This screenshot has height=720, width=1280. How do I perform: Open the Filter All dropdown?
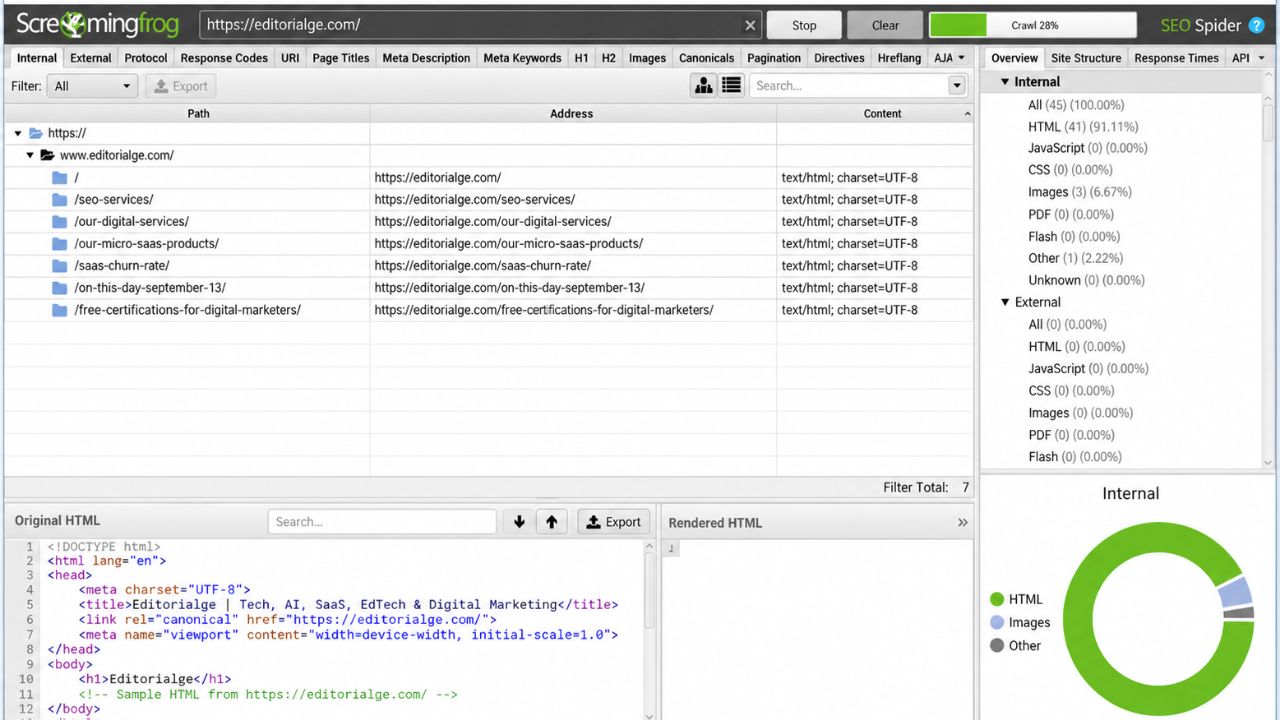[93, 86]
